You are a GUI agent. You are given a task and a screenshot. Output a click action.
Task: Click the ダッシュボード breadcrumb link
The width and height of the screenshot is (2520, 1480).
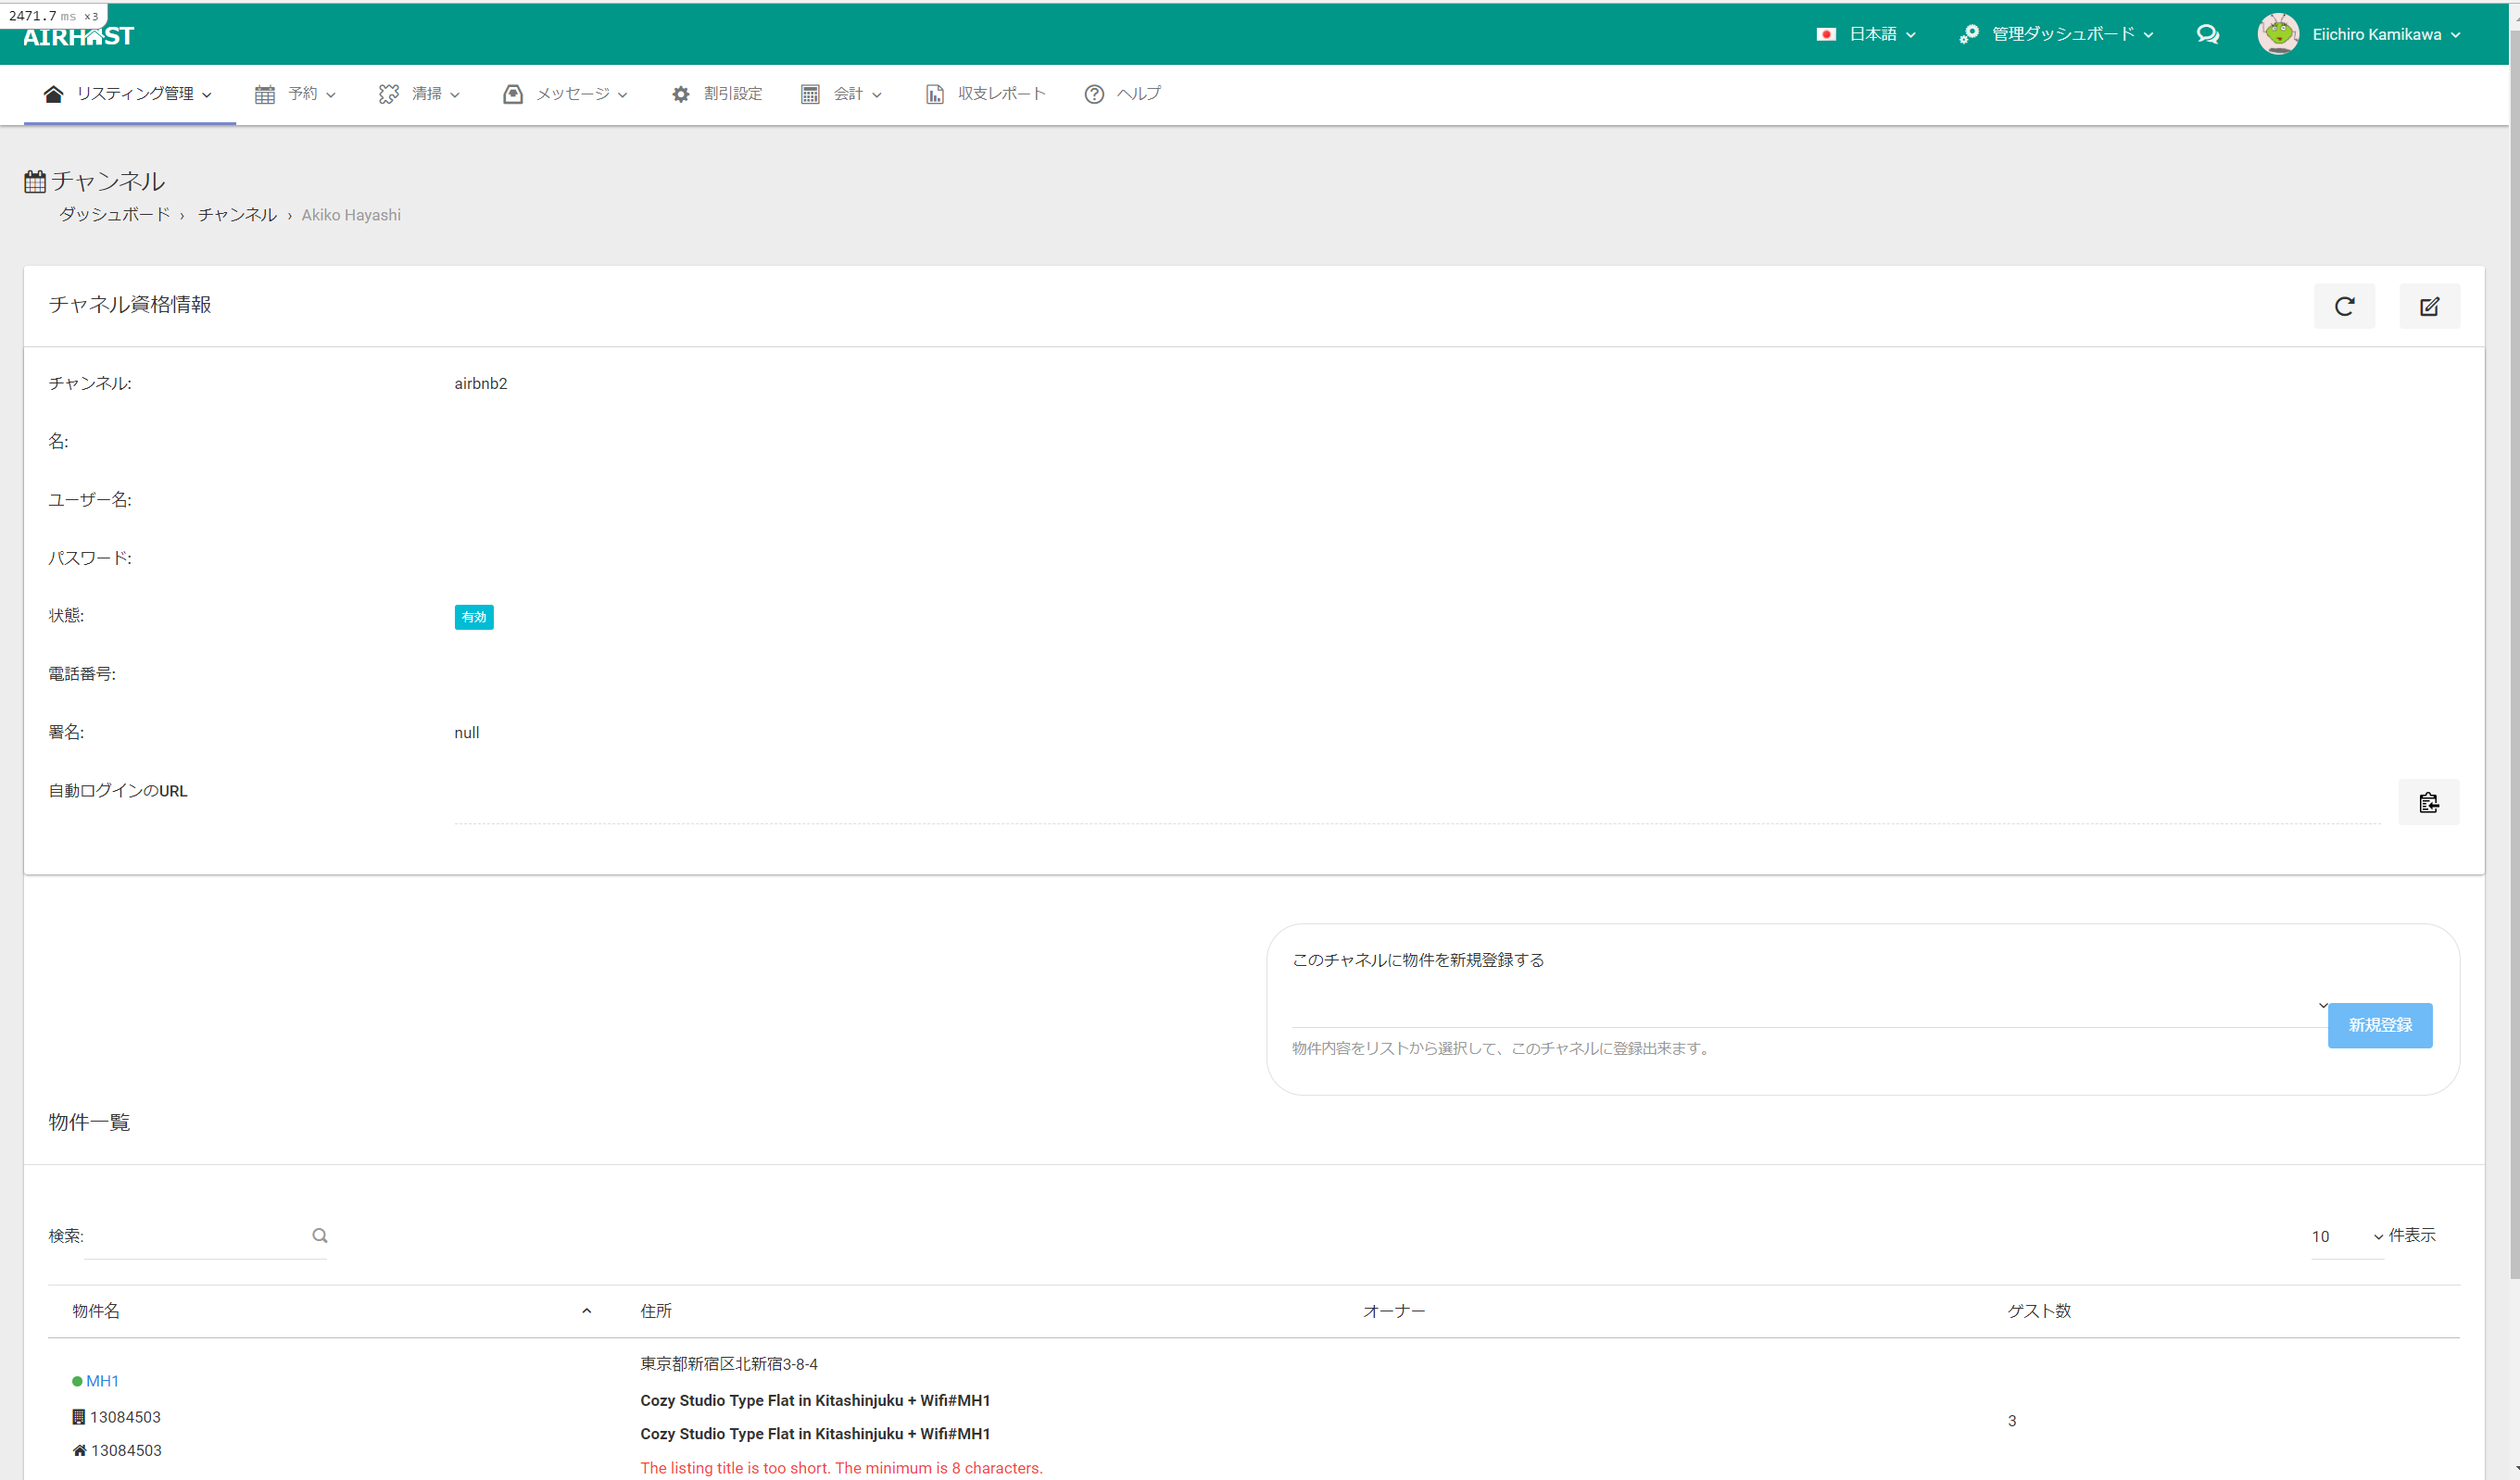point(114,215)
